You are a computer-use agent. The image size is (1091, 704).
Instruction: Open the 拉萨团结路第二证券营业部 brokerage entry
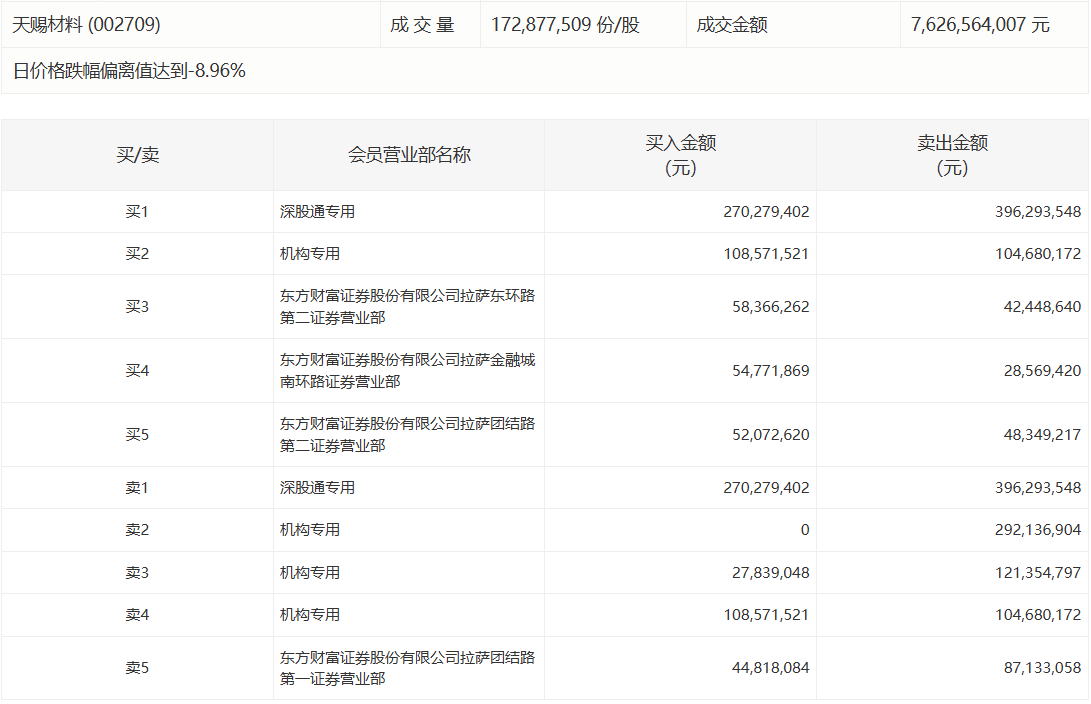coord(407,435)
